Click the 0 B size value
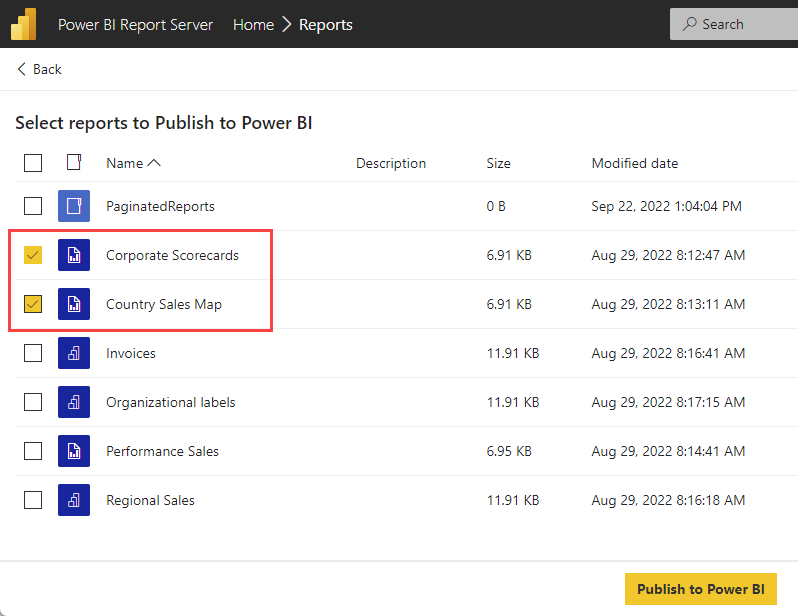Image resolution: width=798 pixels, height=616 pixels. (x=496, y=206)
